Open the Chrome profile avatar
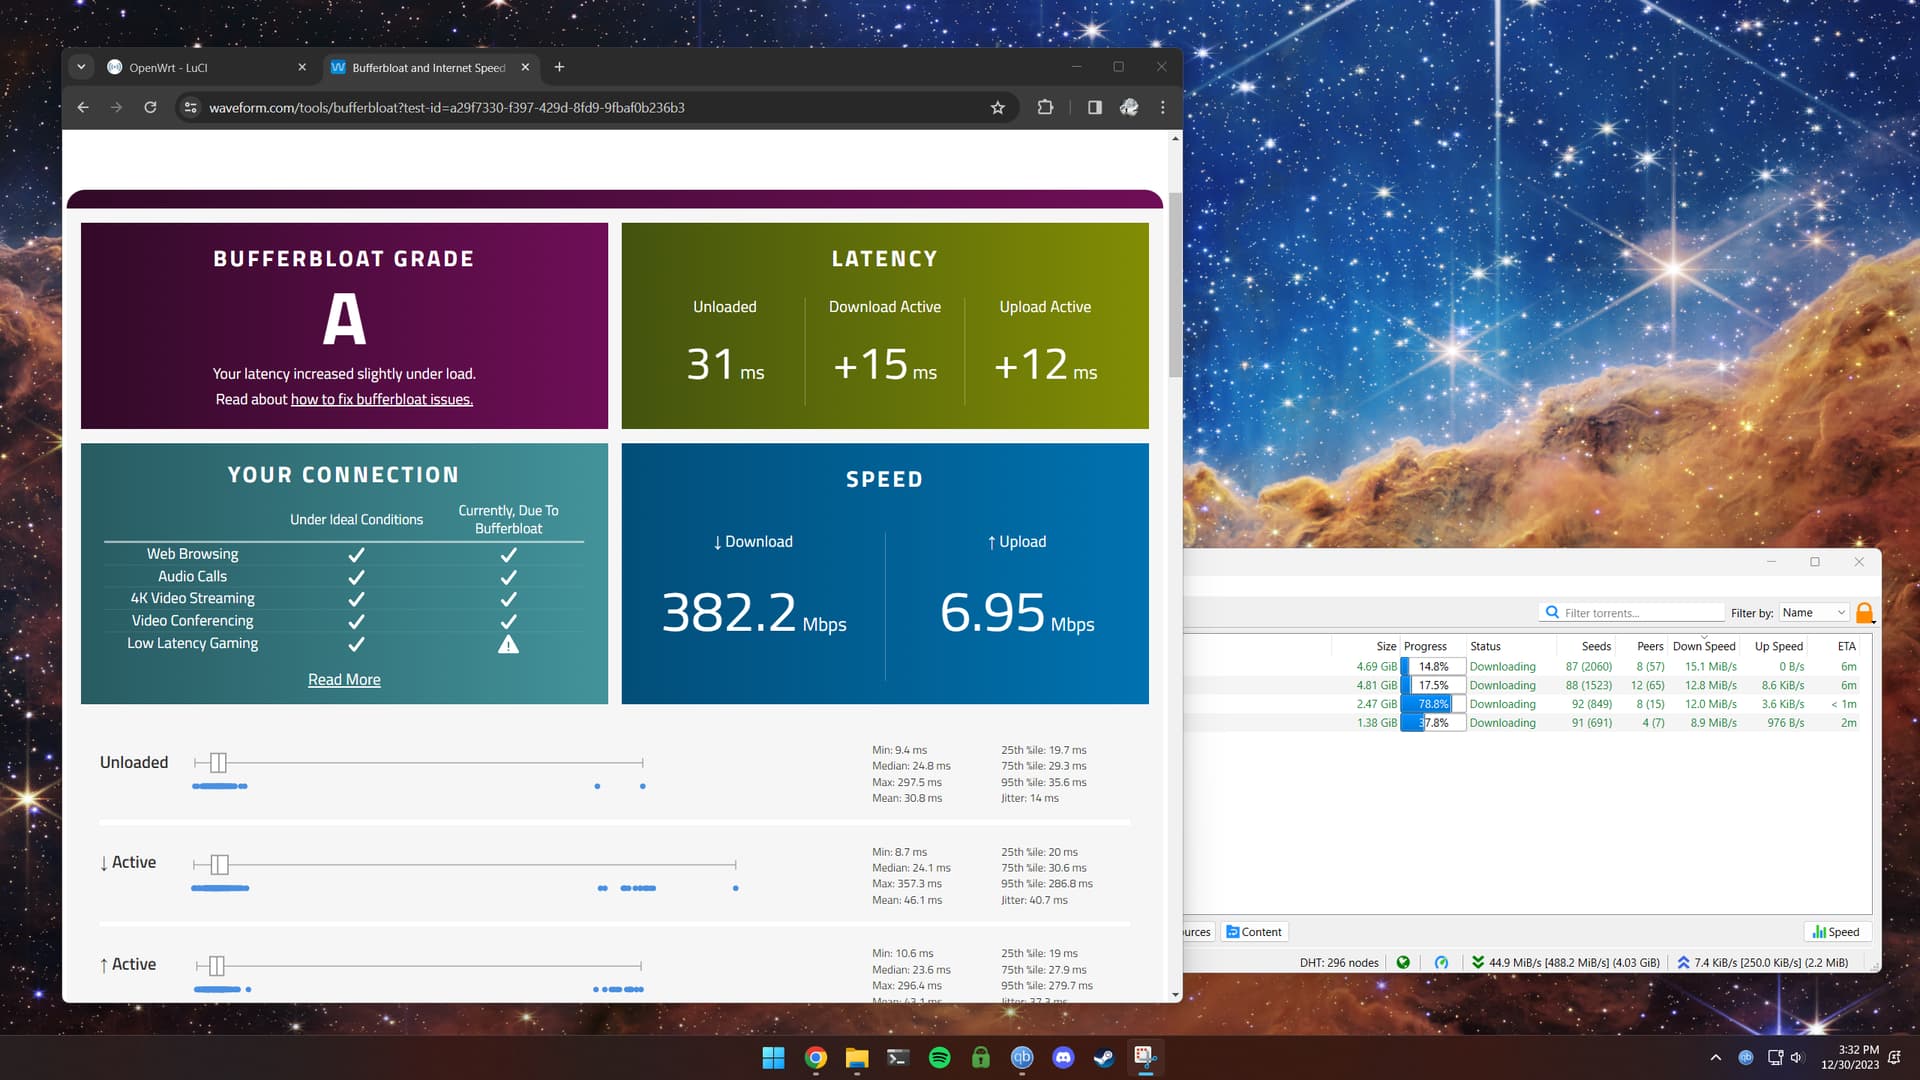Image resolution: width=1920 pixels, height=1080 pixels. [1129, 107]
